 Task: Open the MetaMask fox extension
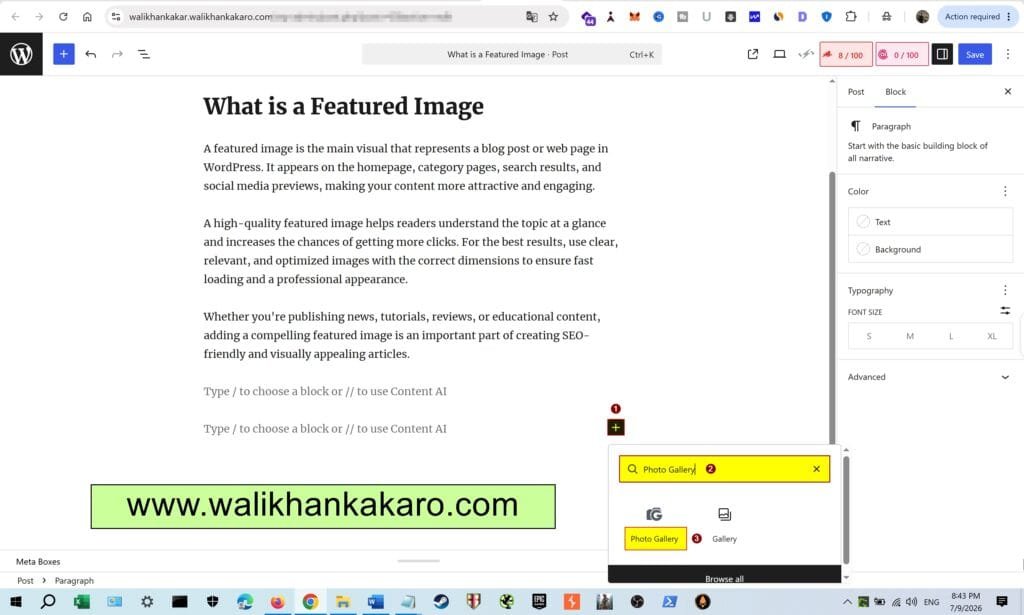point(634,16)
